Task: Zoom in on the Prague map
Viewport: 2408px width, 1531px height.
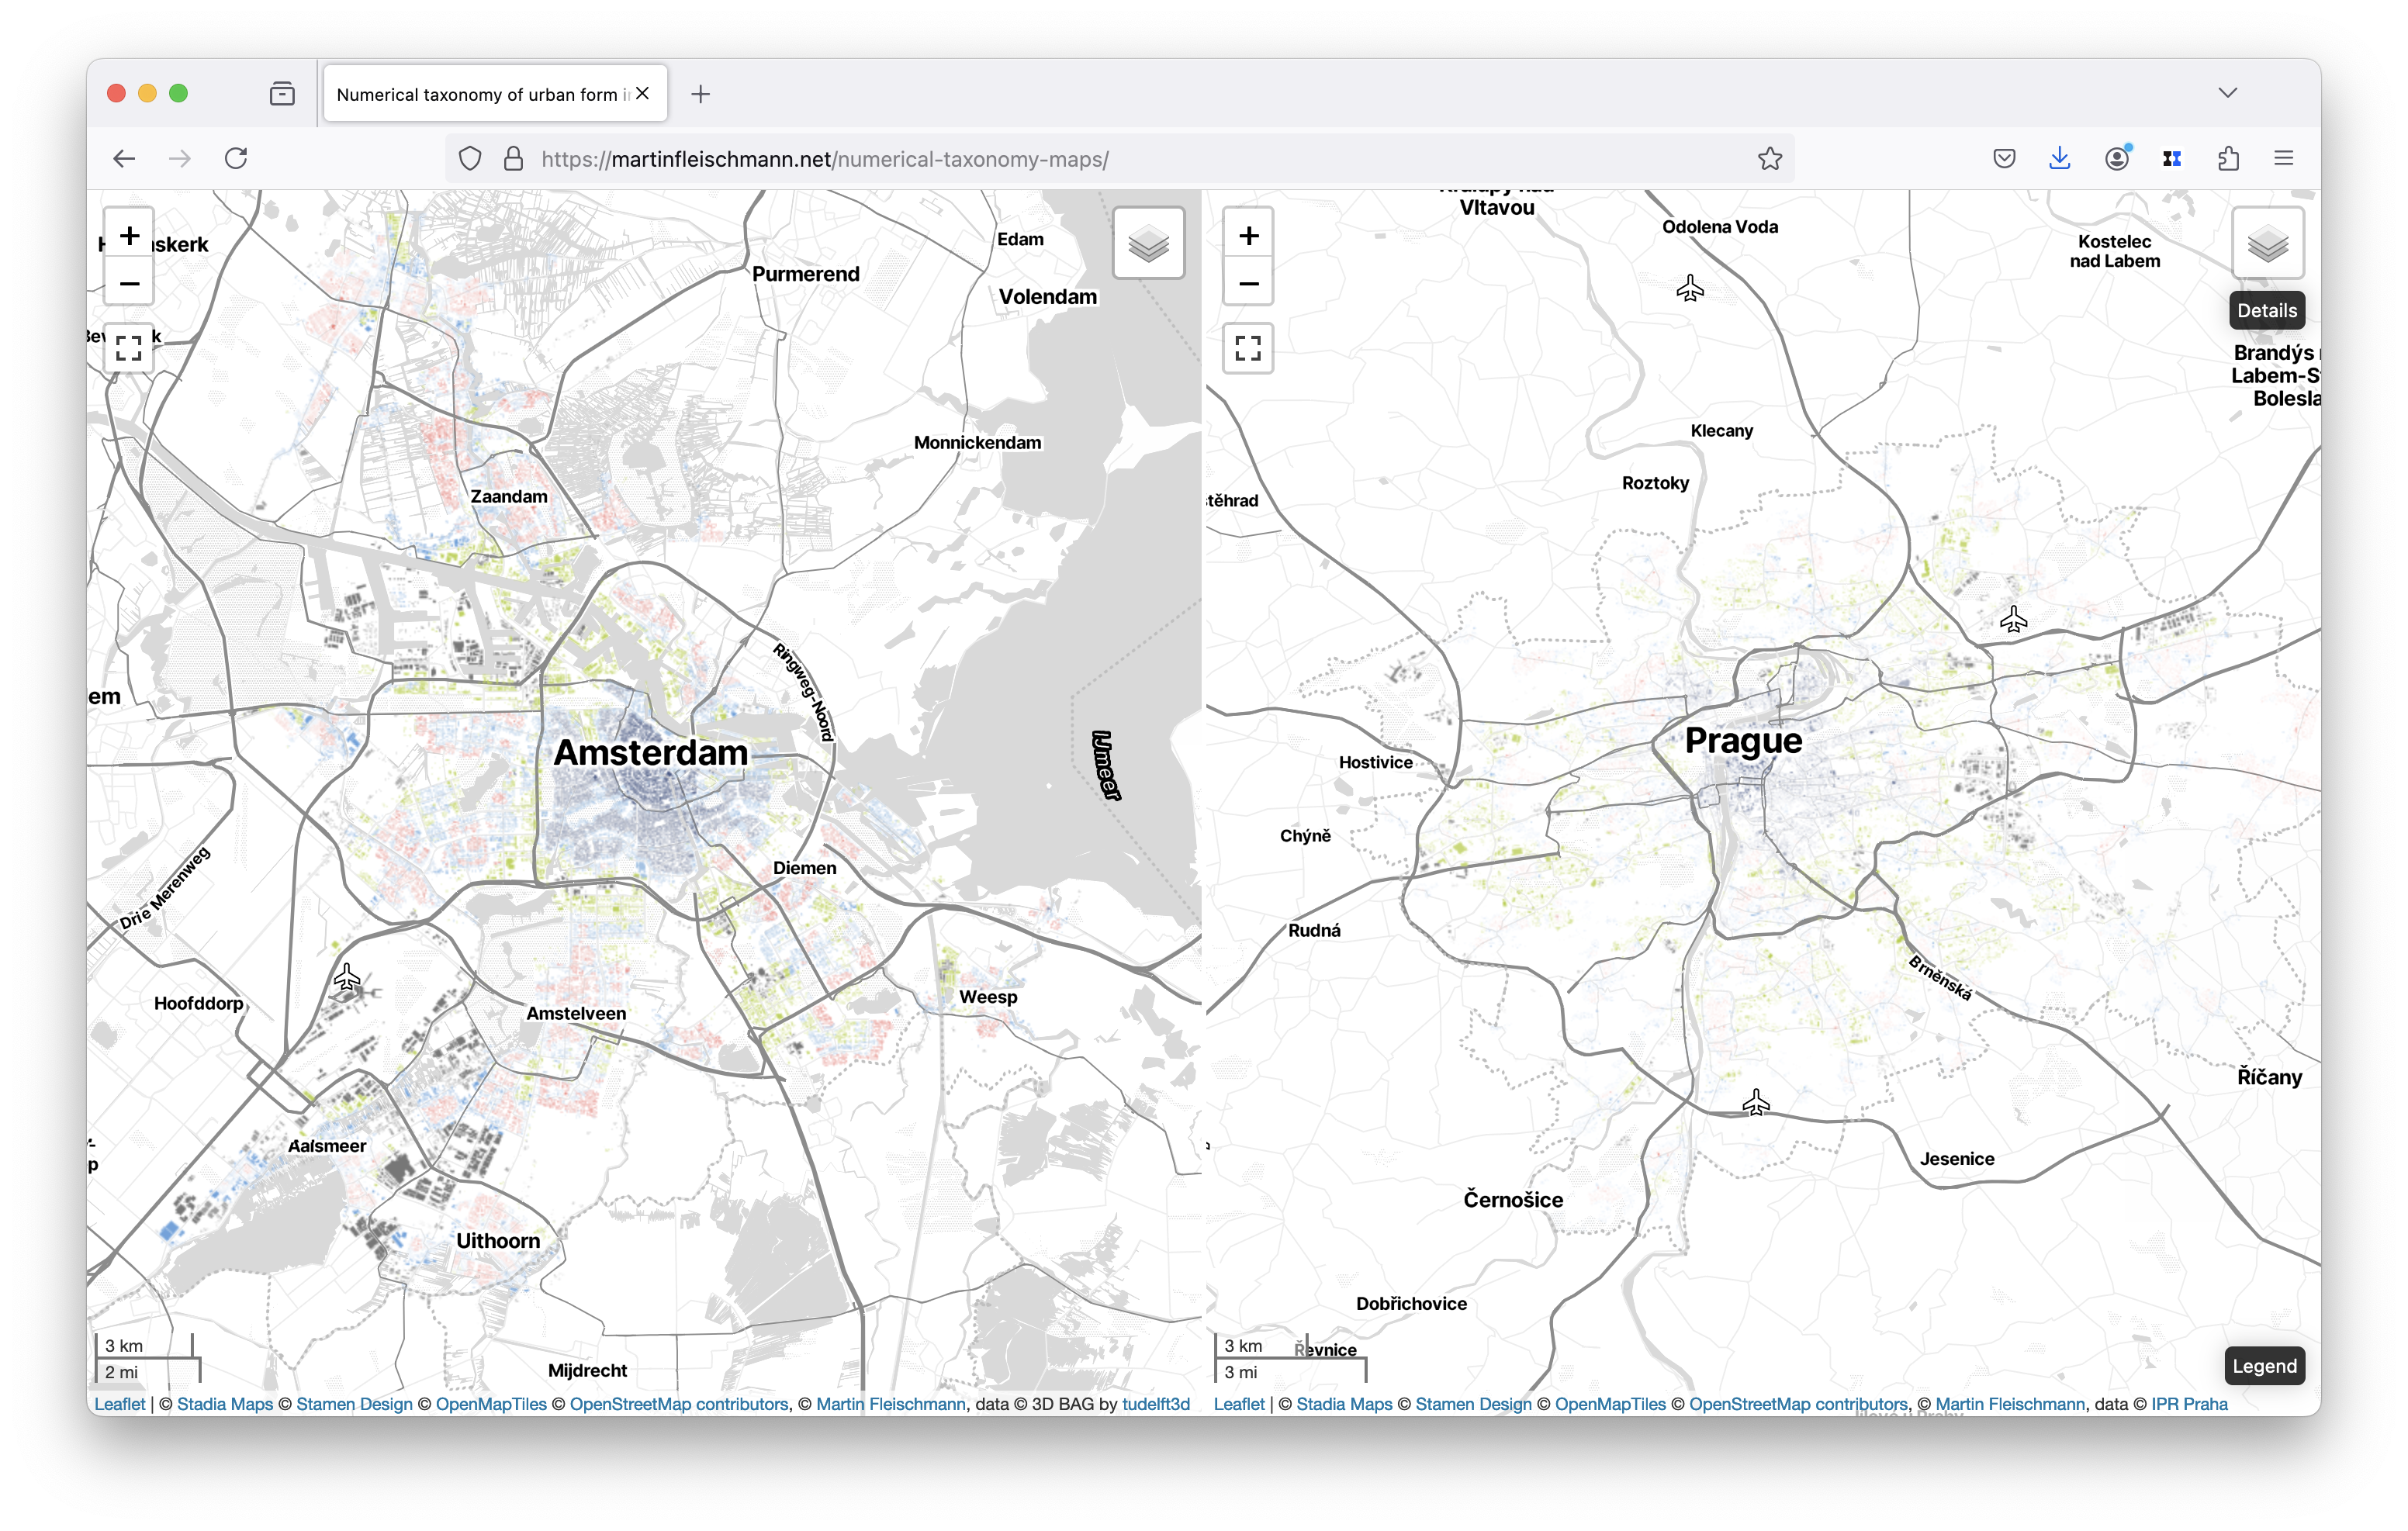Action: click(1248, 236)
